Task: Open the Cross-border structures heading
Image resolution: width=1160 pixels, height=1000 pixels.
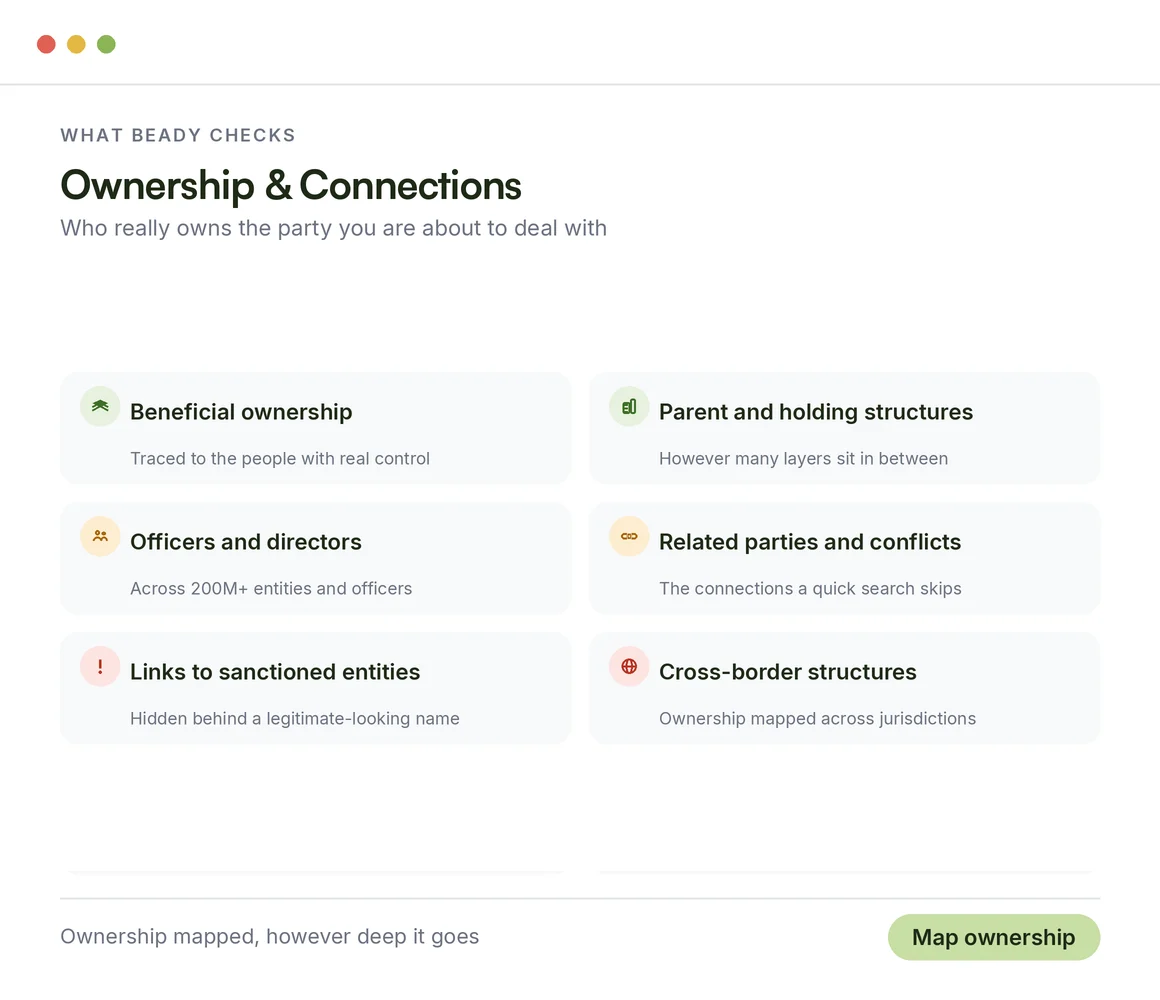Action: pos(788,672)
